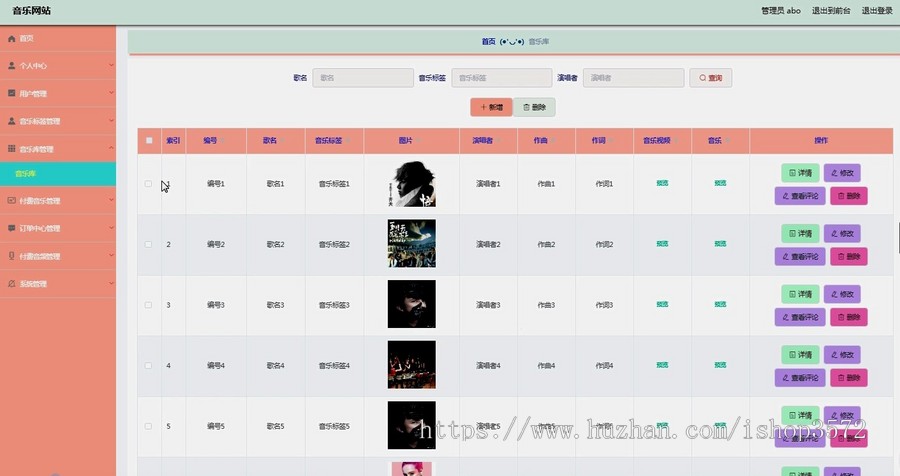
Task: Open 详情 for row 编号3
Action: 800,294
